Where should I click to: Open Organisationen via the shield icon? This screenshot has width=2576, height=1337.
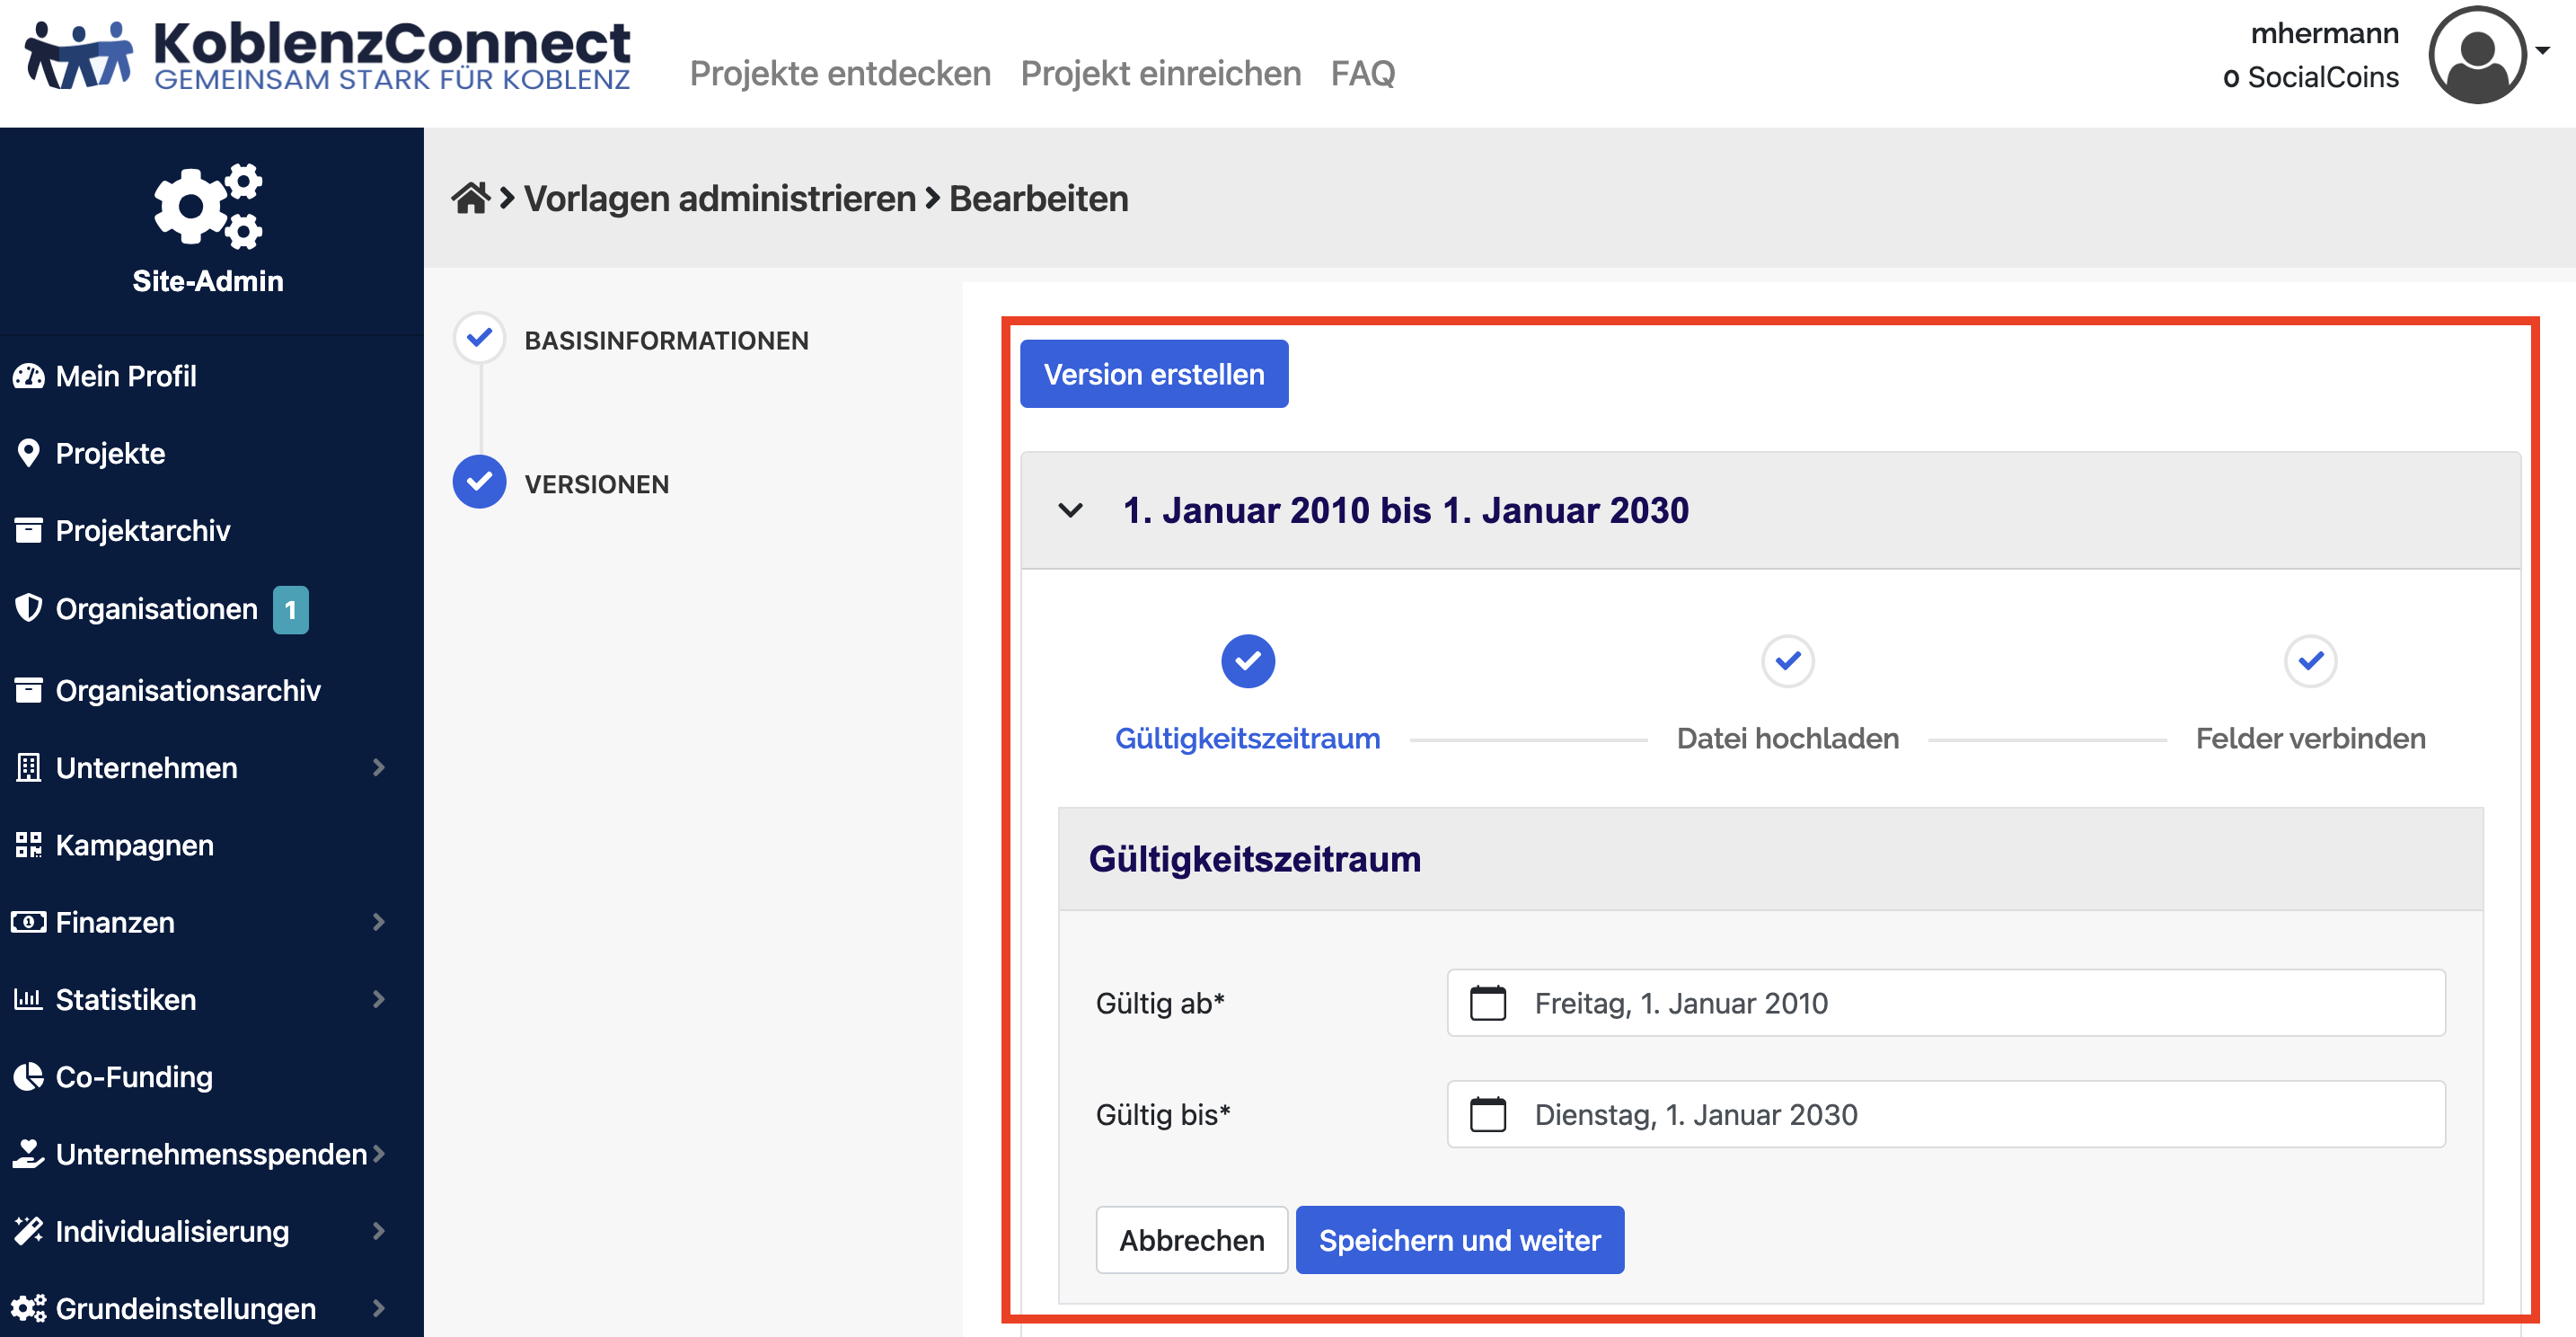pos(28,608)
